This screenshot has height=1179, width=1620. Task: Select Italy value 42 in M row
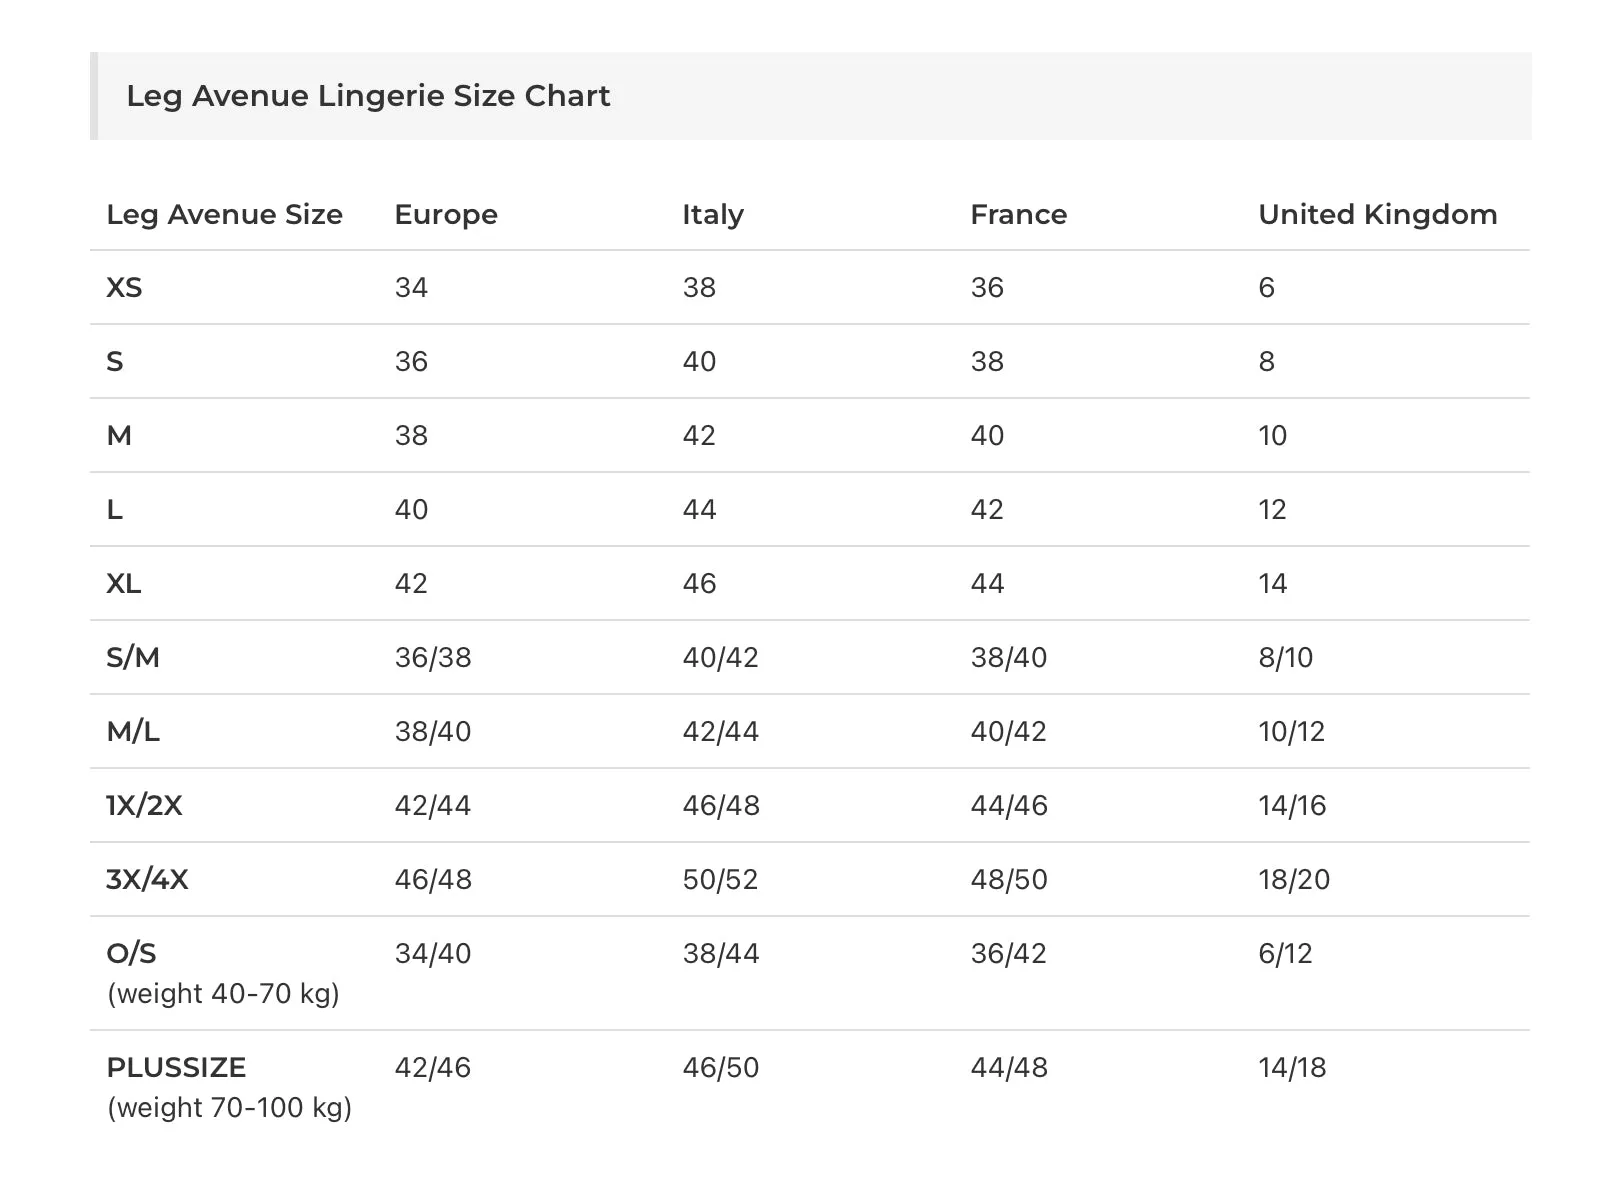point(699,436)
